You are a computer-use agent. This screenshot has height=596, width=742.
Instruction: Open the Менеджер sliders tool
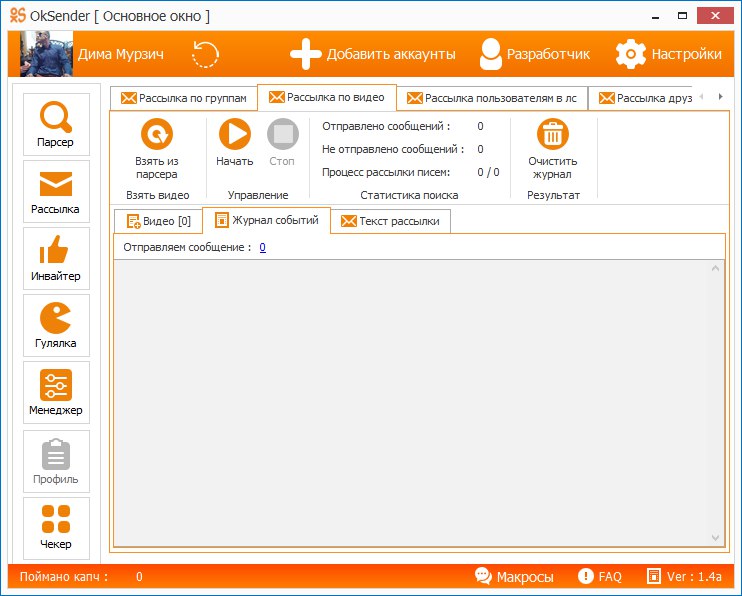point(56,393)
